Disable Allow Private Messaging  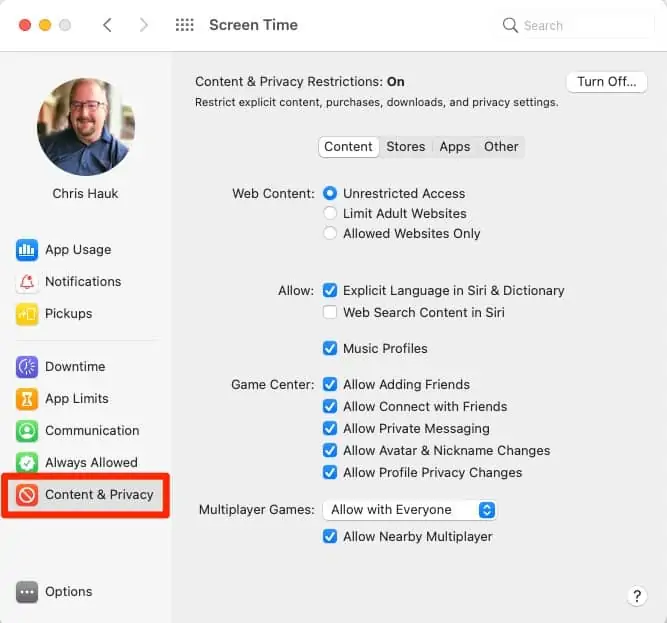[x=330, y=428]
